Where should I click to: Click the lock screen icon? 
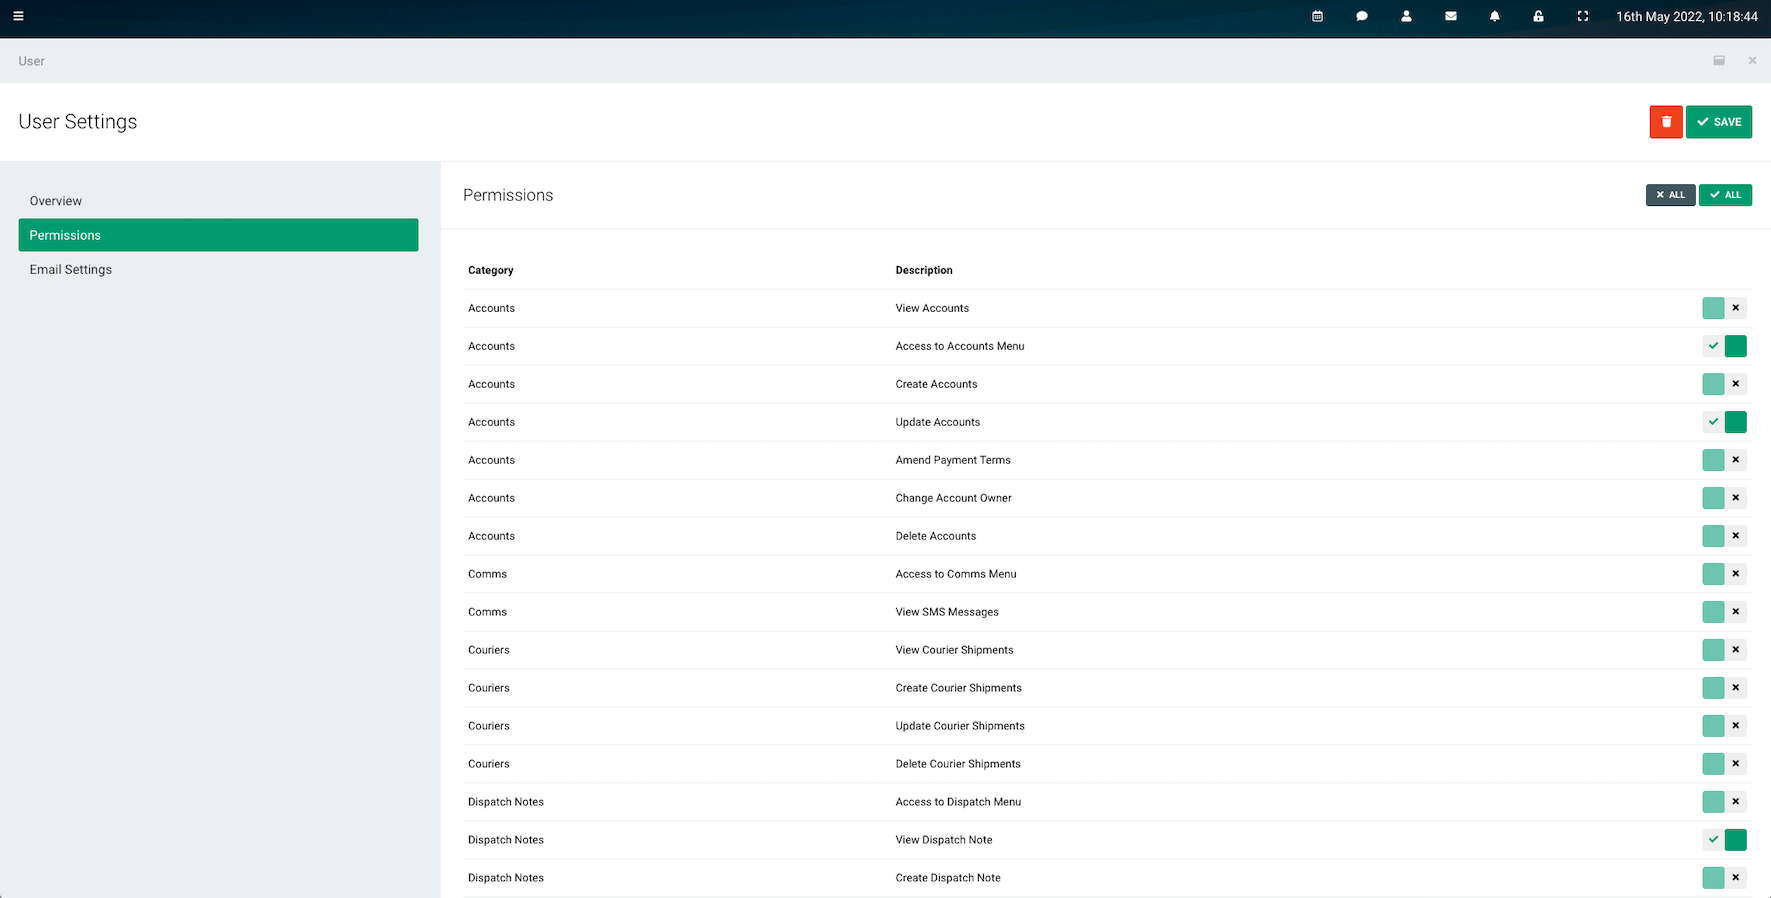[1538, 16]
